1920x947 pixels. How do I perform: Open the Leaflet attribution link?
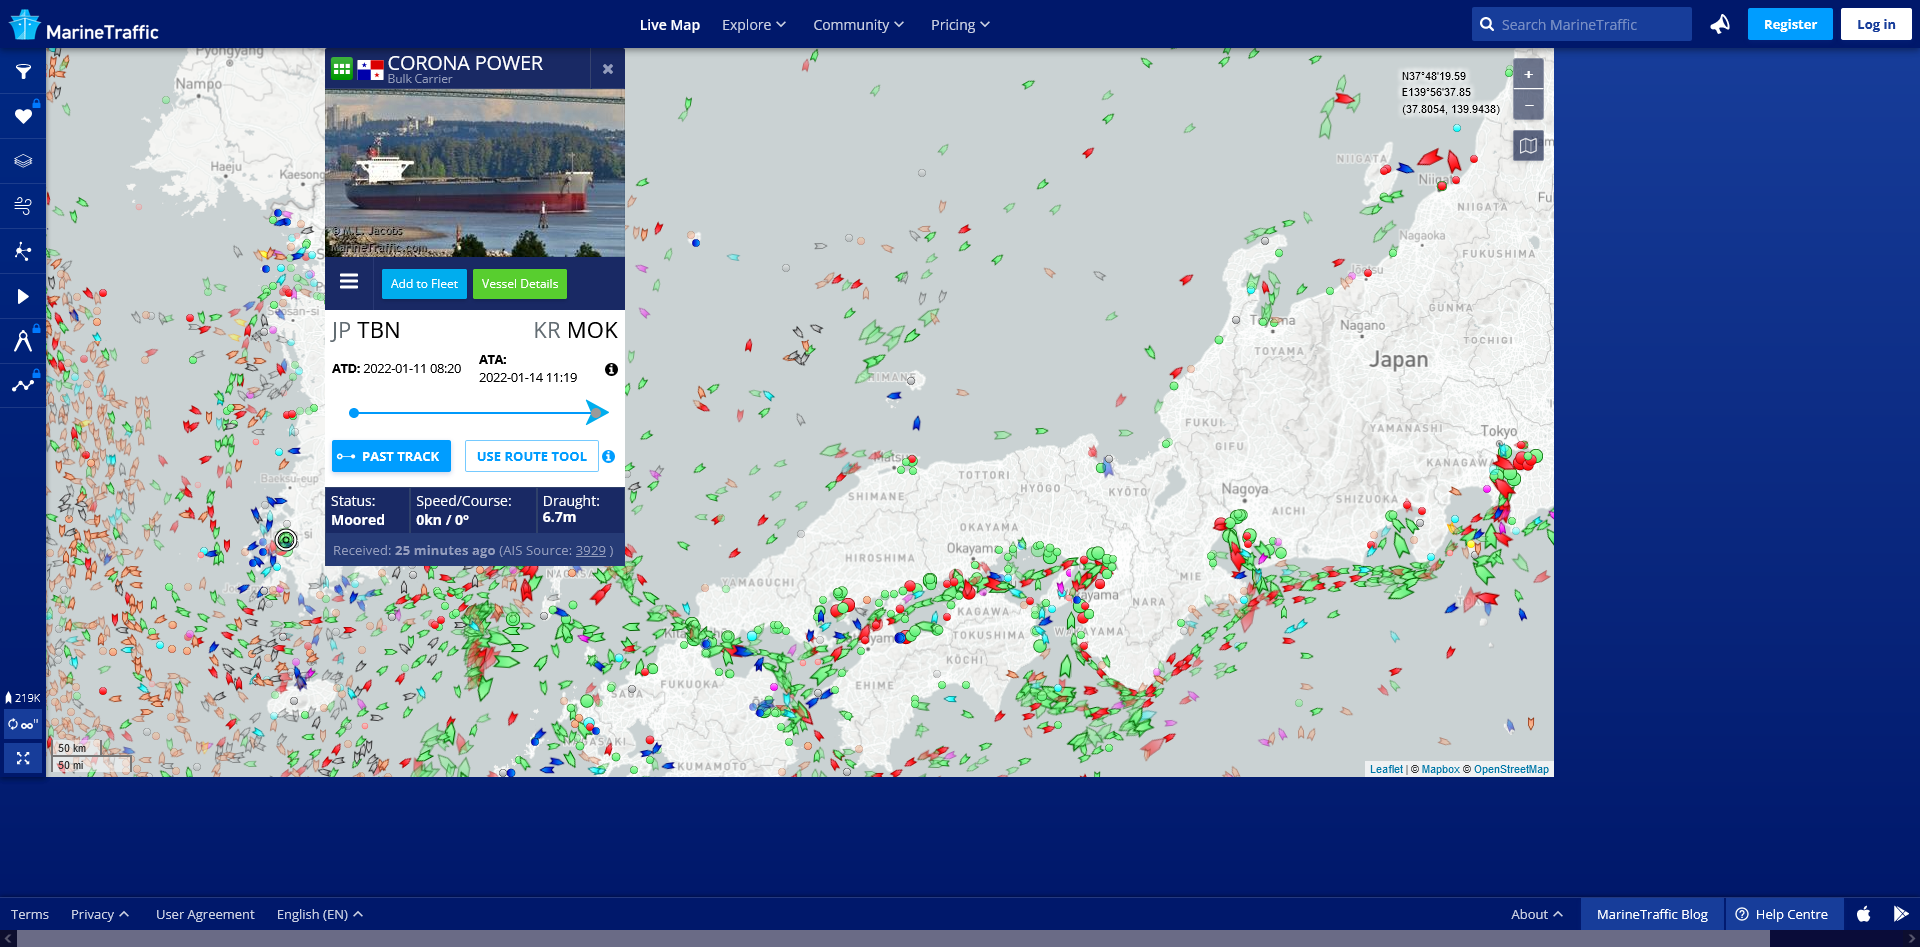(1386, 769)
